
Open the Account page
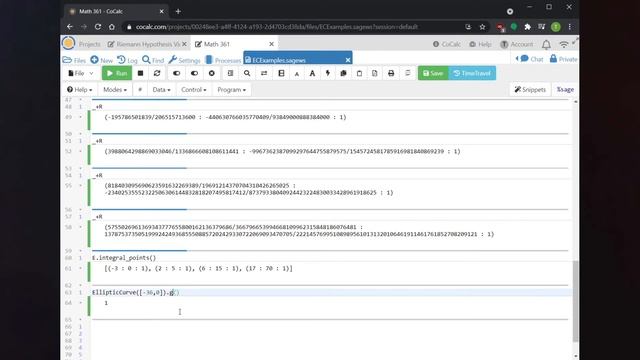click(x=517, y=44)
